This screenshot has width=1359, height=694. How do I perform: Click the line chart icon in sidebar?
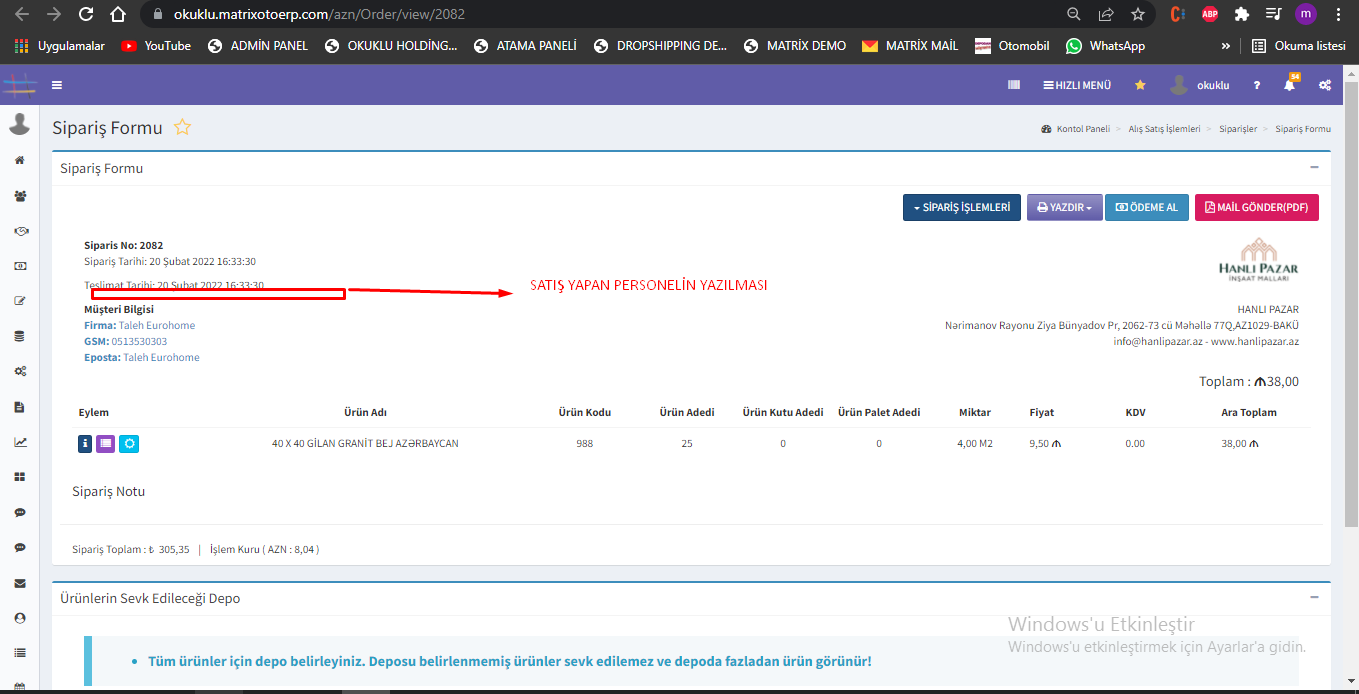pyautogui.click(x=19, y=442)
